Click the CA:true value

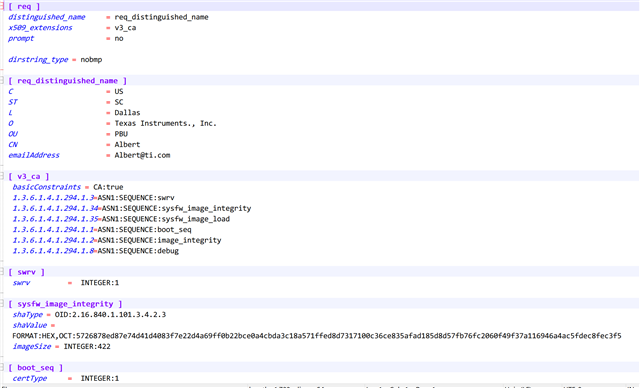point(108,187)
